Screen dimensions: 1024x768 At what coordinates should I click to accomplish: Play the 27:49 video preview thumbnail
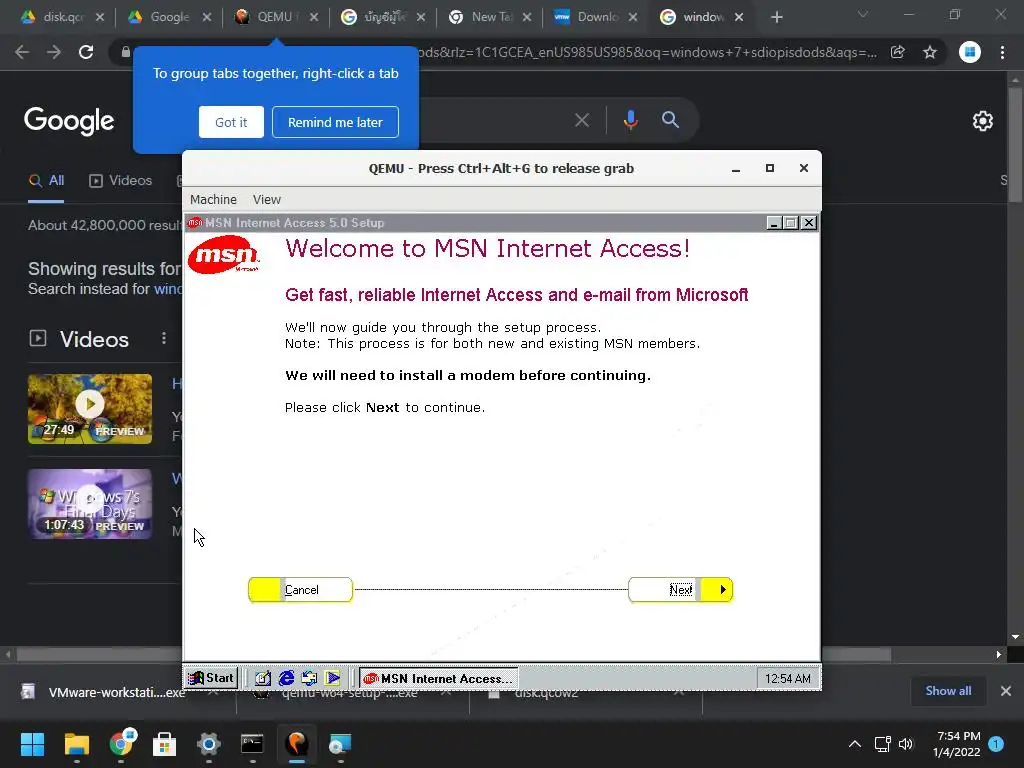[x=90, y=409]
